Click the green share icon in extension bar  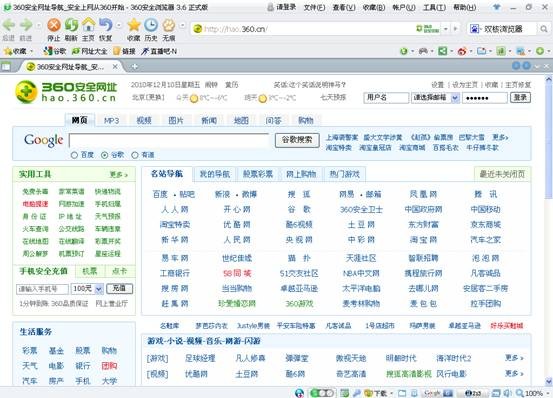442,51
